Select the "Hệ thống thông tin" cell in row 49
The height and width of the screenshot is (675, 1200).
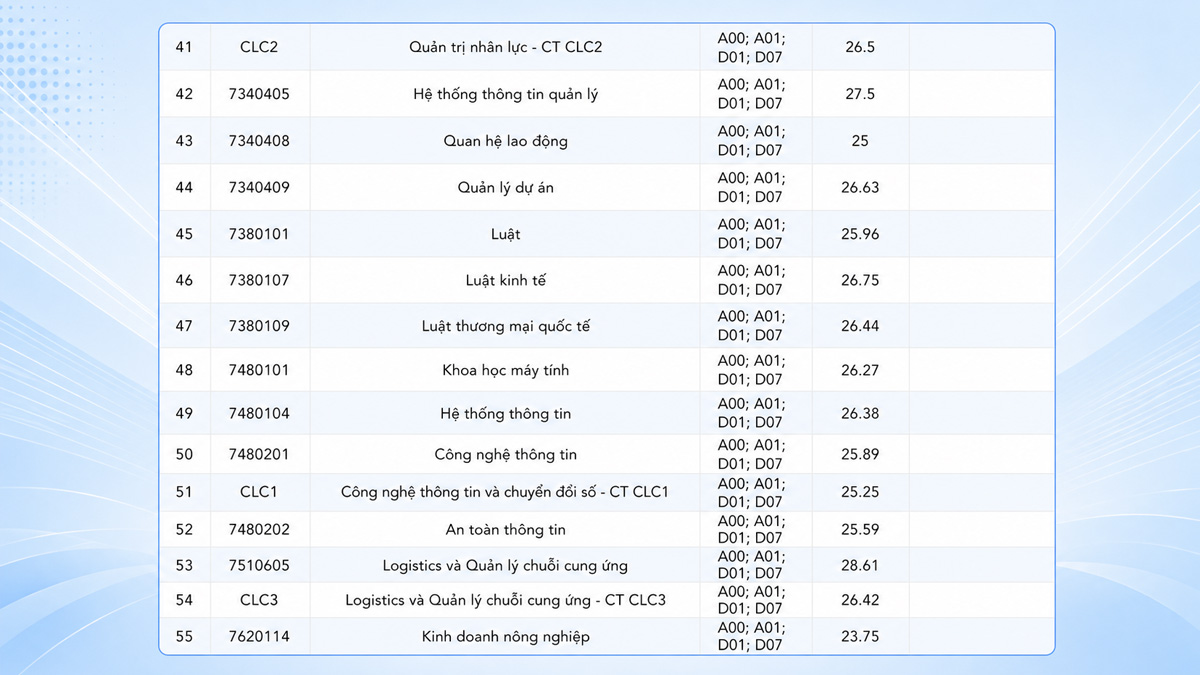pos(506,413)
